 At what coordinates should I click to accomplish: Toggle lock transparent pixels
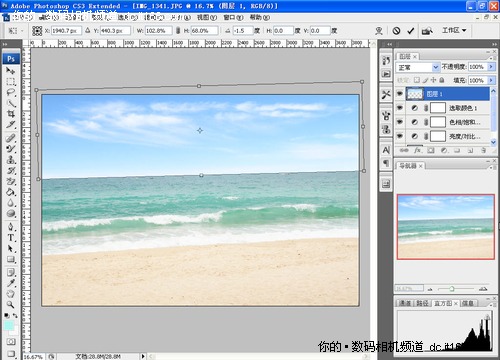pyautogui.click(x=417, y=80)
